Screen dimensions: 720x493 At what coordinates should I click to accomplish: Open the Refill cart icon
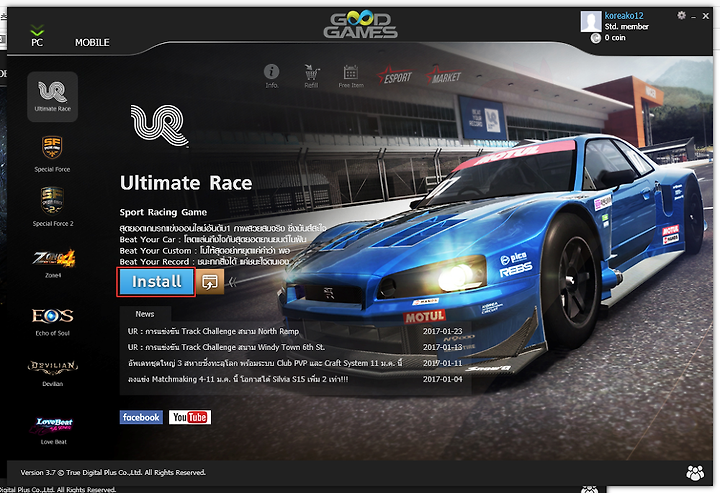click(x=311, y=76)
